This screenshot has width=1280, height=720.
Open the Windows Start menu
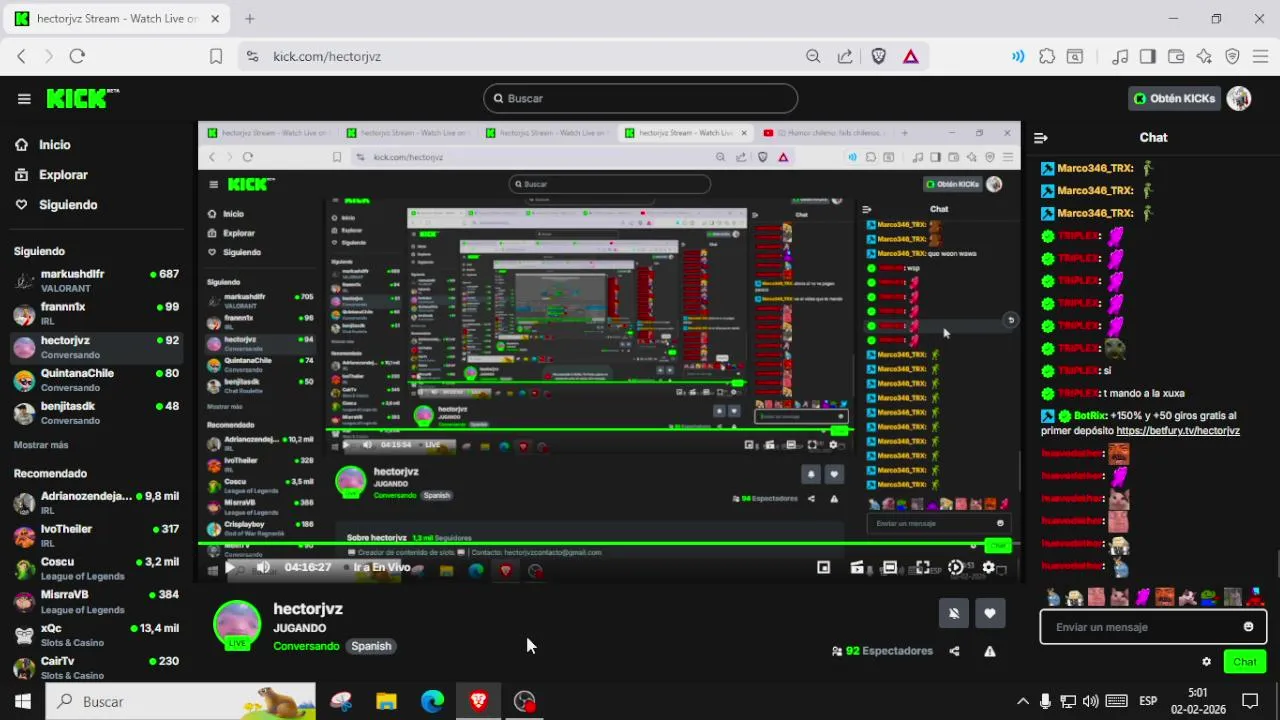[x=22, y=701]
